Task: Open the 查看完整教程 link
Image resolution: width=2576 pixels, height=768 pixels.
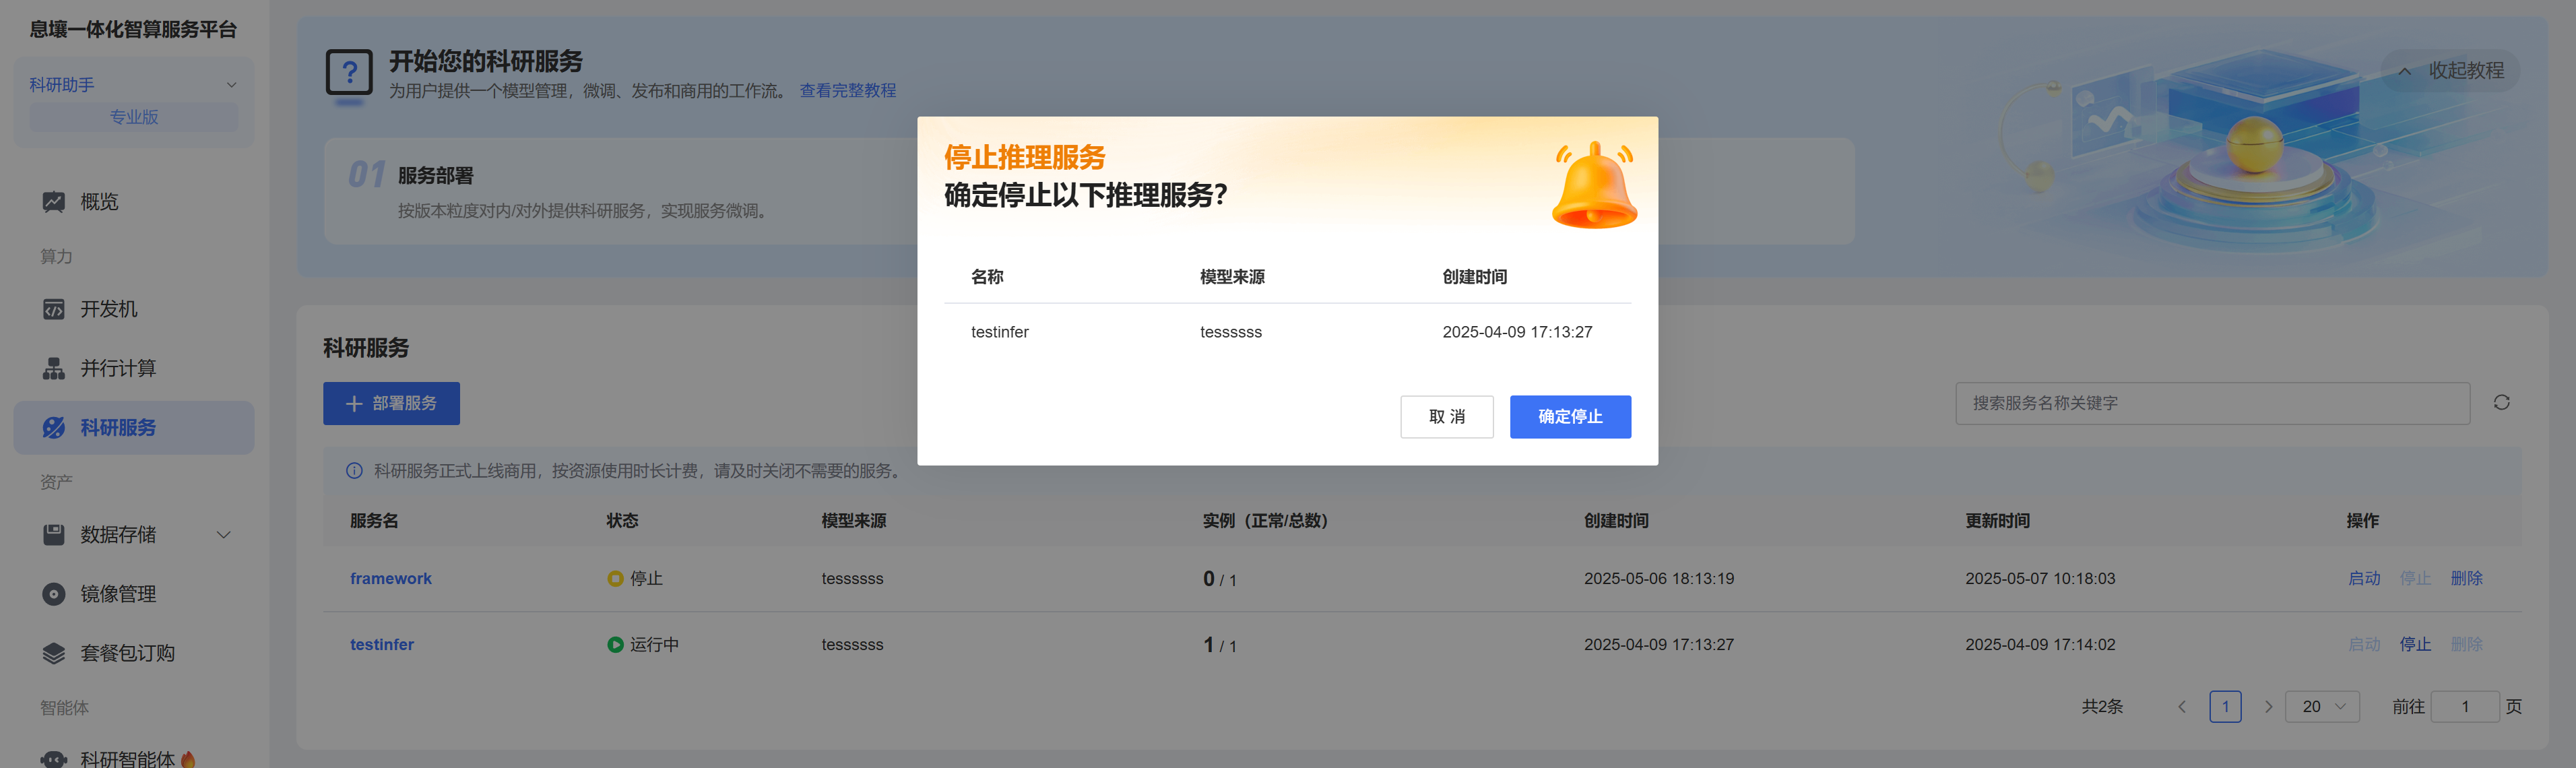Action: click(847, 91)
